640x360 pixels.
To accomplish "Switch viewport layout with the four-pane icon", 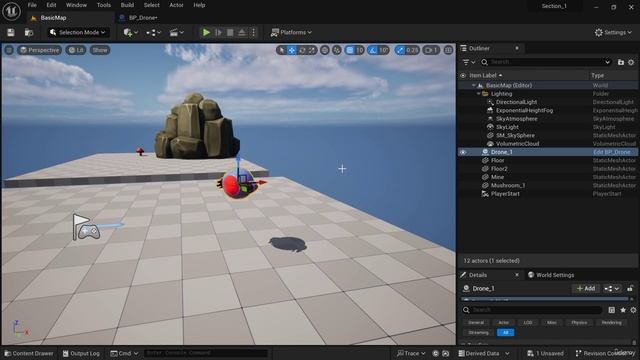I will point(448,50).
